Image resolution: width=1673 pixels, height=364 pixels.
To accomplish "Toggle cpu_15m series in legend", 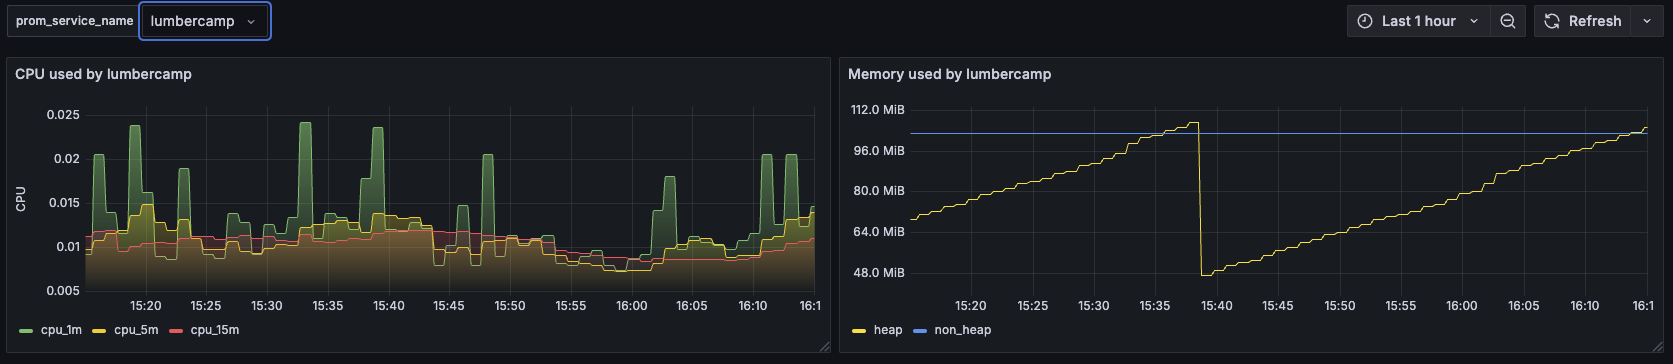I will tap(204, 330).
